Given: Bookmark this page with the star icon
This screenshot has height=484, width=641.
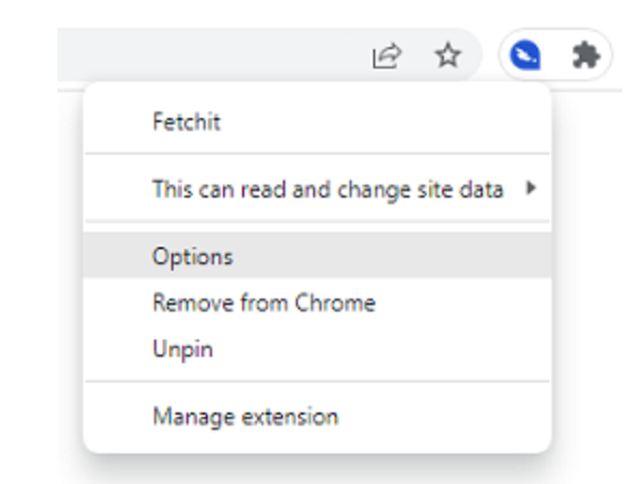Looking at the screenshot, I should tap(448, 56).
